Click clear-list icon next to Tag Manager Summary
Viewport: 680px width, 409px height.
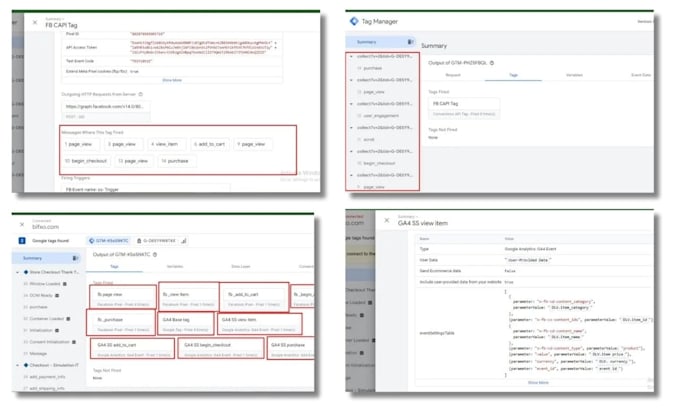[x=410, y=42]
